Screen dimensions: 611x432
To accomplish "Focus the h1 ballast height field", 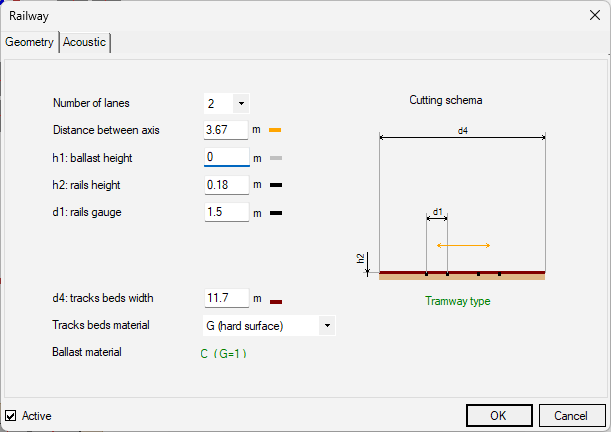I will coord(227,157).
